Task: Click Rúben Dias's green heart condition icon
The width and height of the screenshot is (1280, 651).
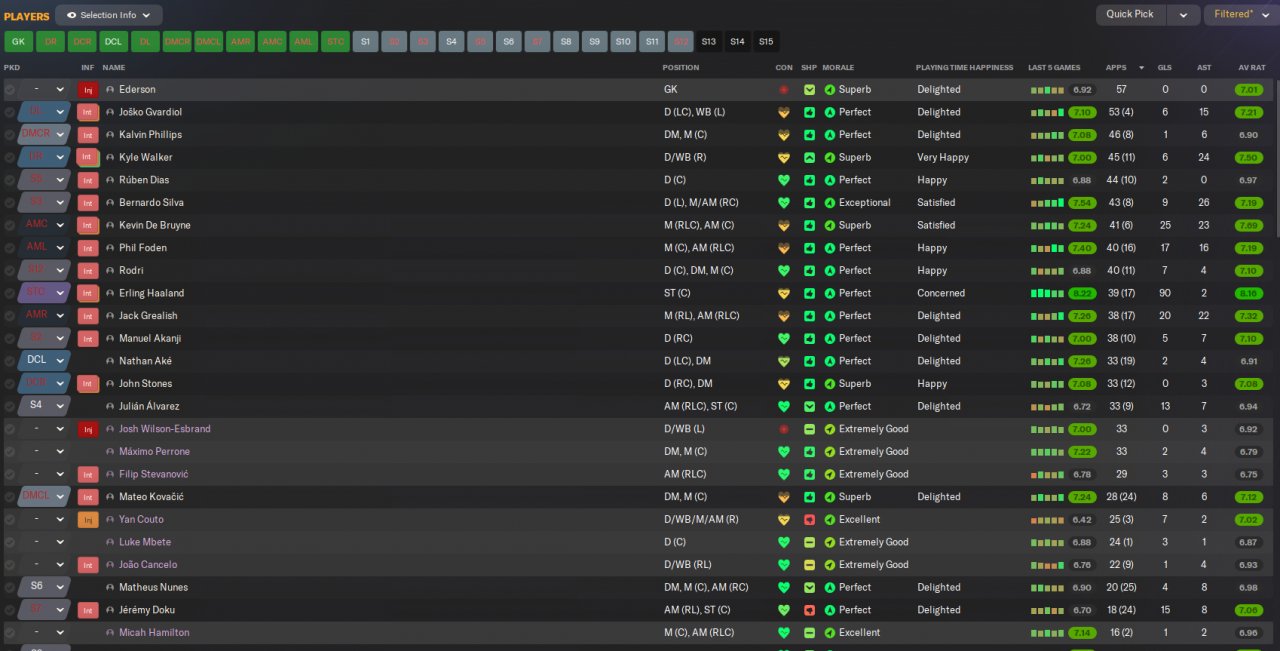Action: [783, 180]
